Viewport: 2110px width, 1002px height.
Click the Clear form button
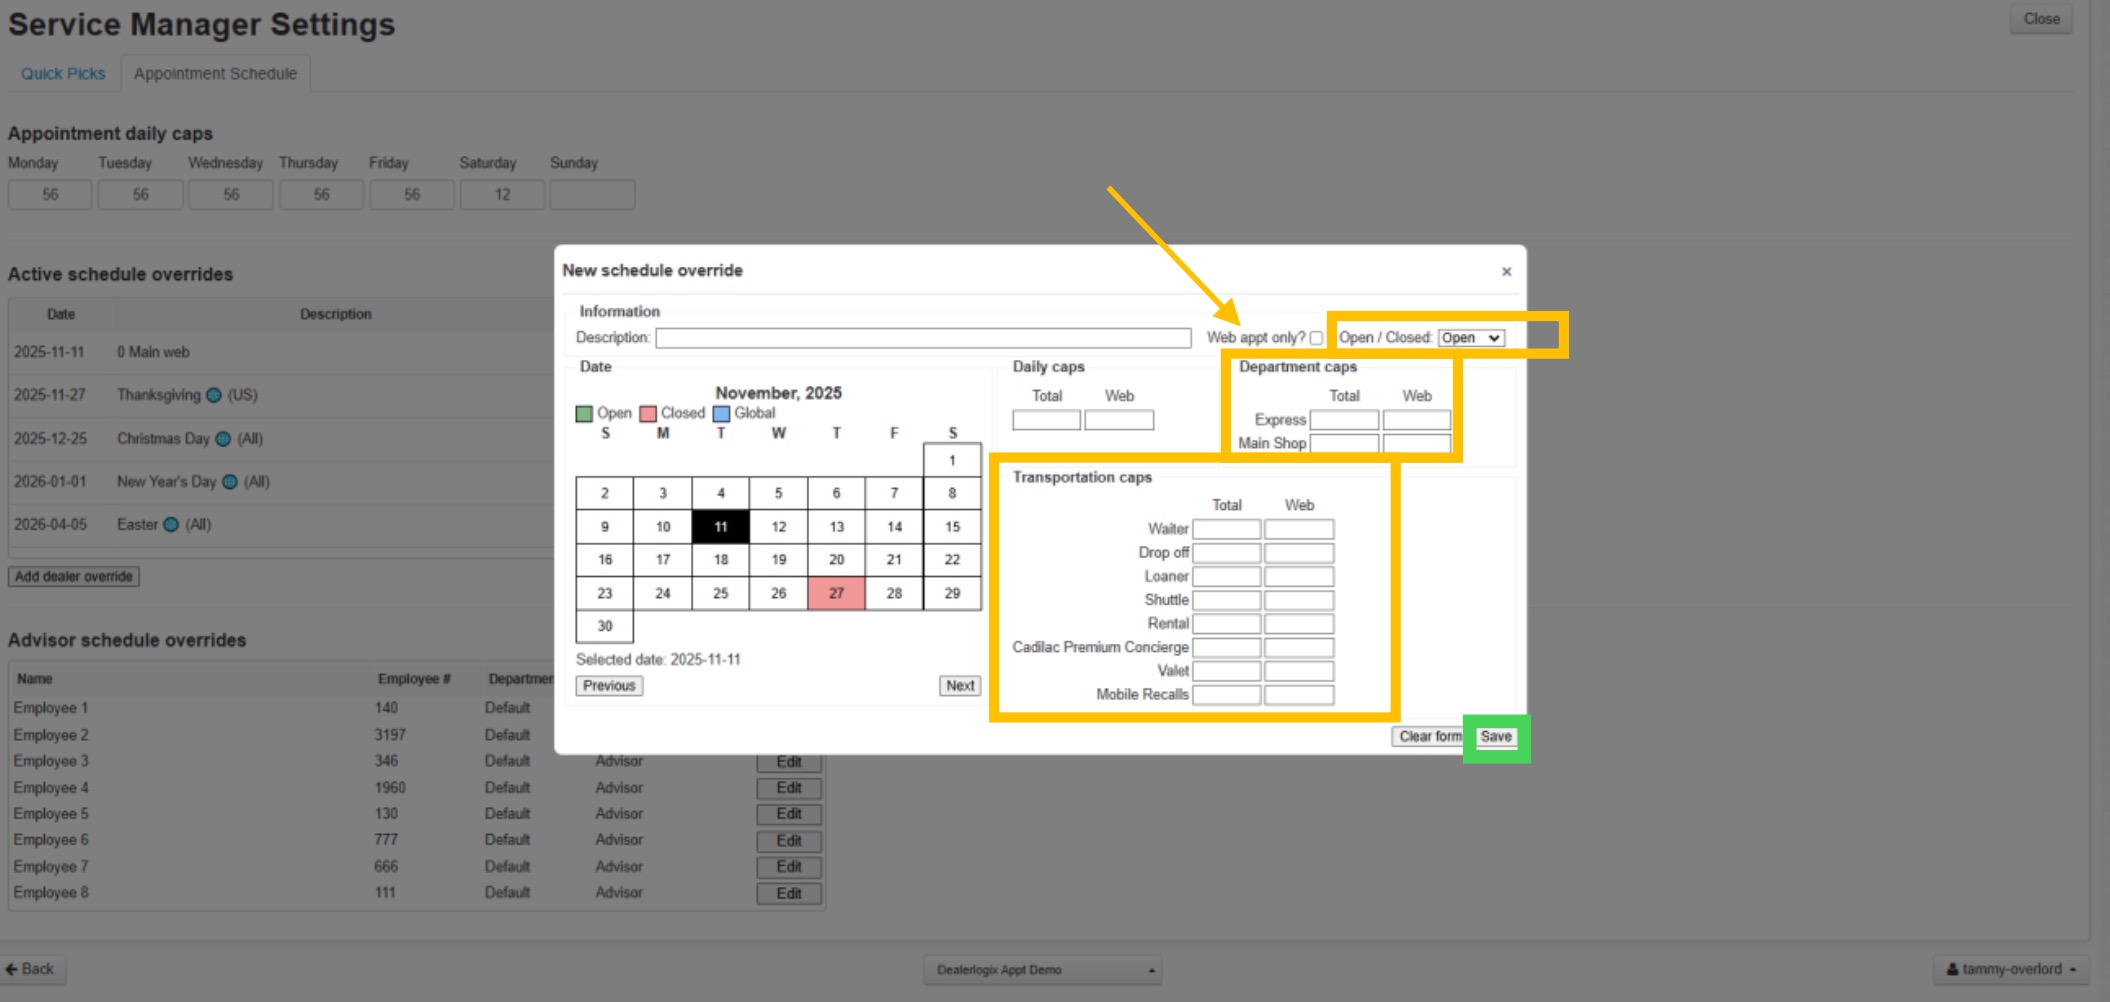point(1430,737)
